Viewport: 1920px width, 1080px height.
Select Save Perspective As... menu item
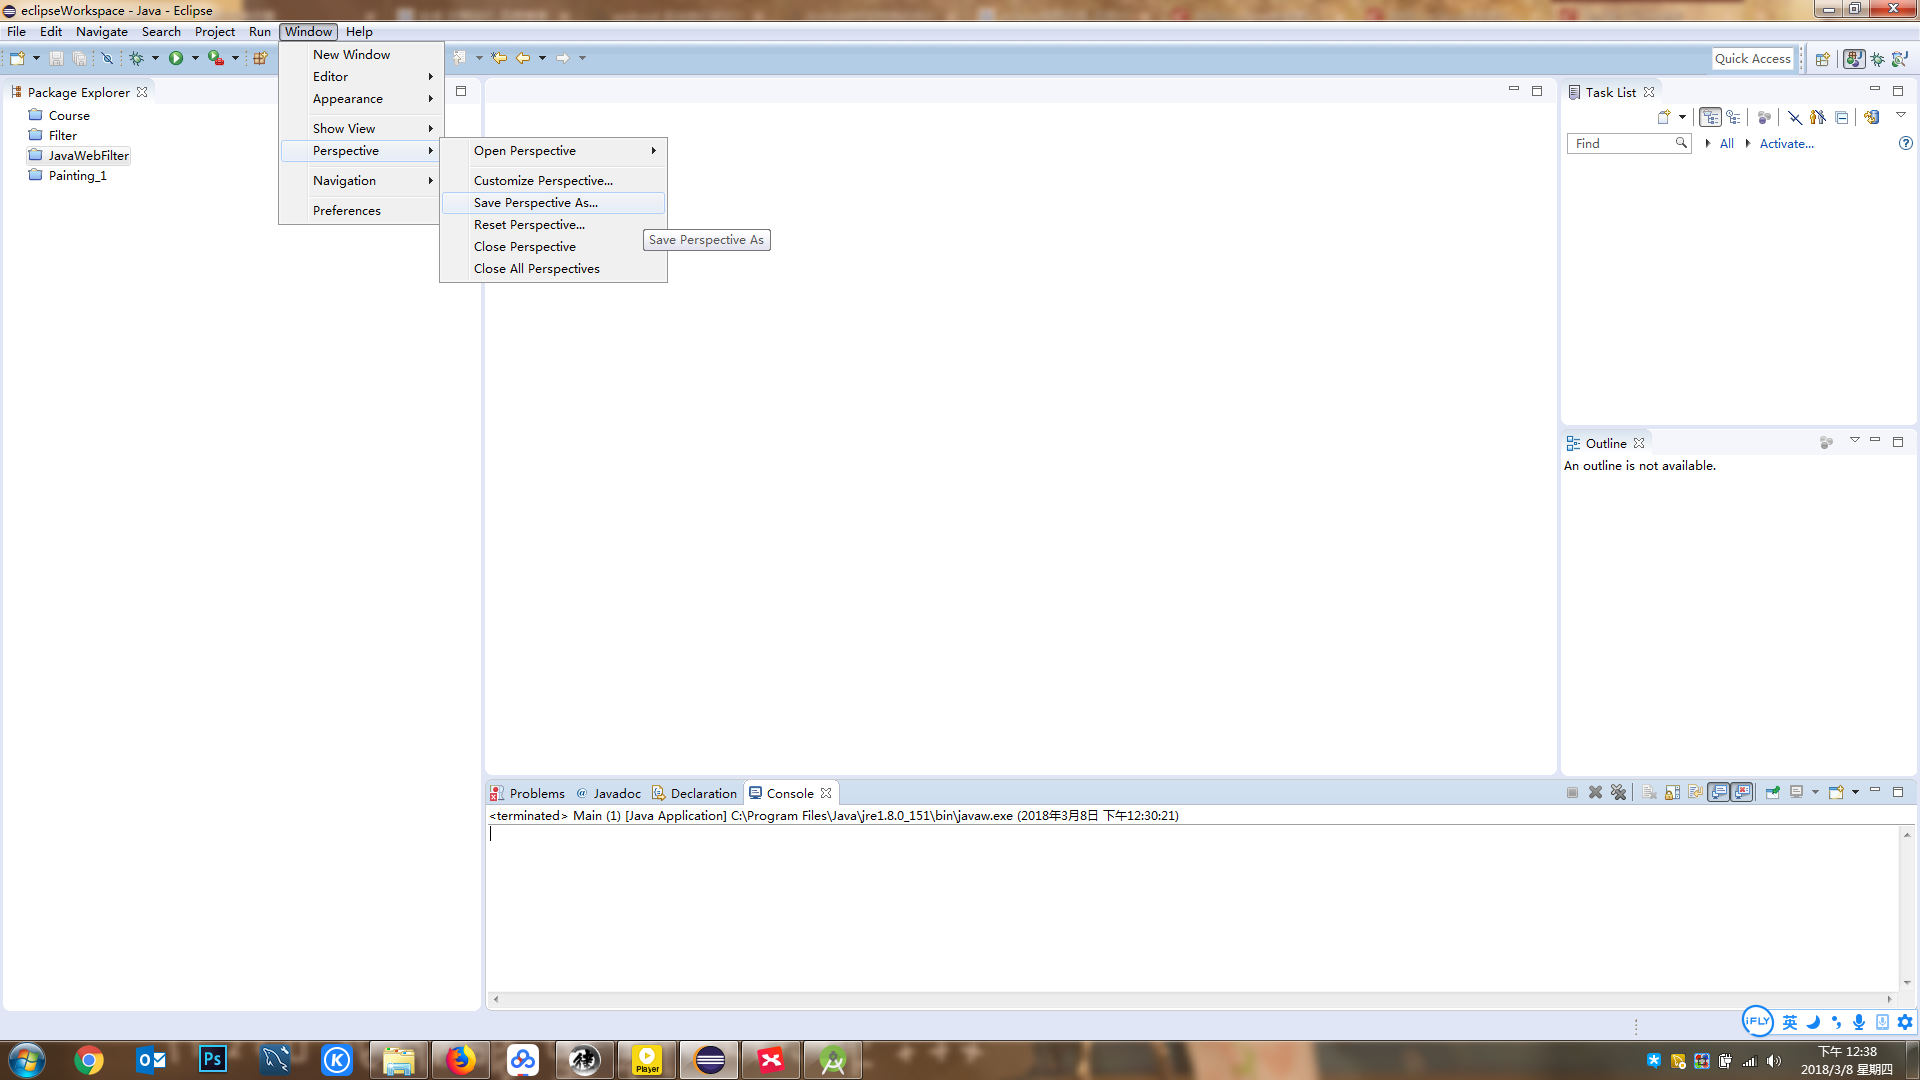tap(553, 202)
